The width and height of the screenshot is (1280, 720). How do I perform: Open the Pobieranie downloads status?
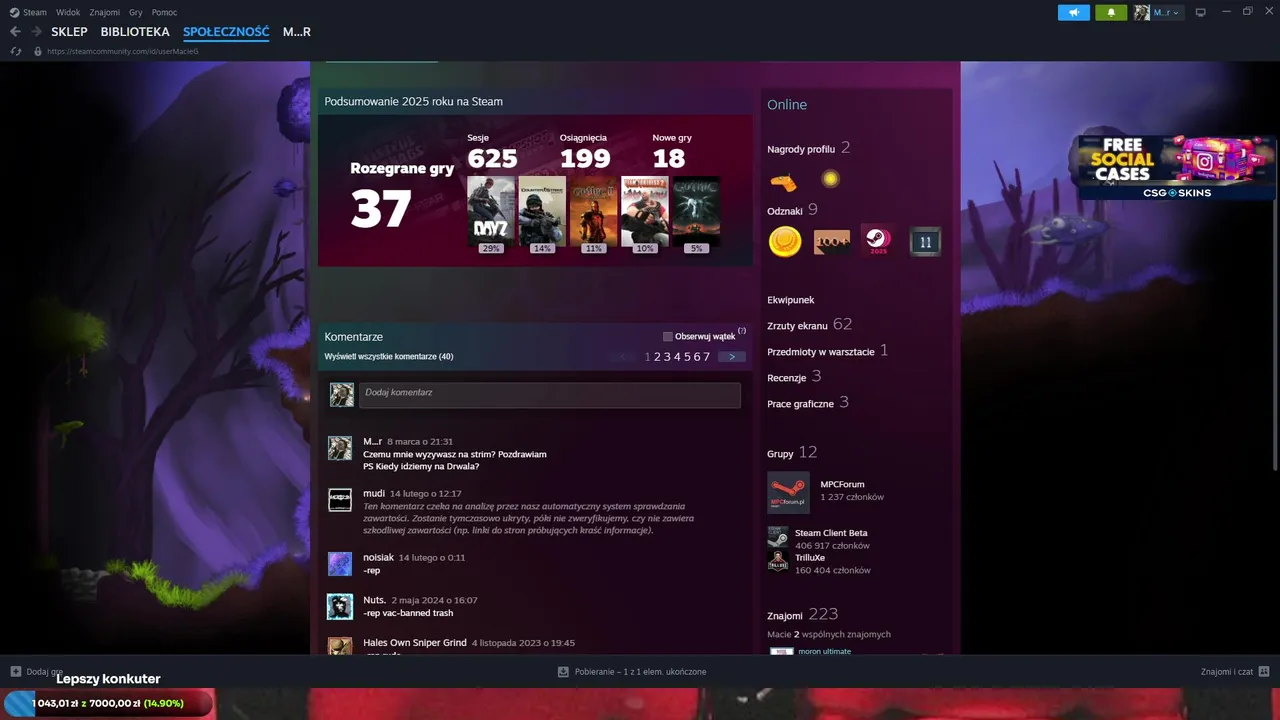coord(632,672)
